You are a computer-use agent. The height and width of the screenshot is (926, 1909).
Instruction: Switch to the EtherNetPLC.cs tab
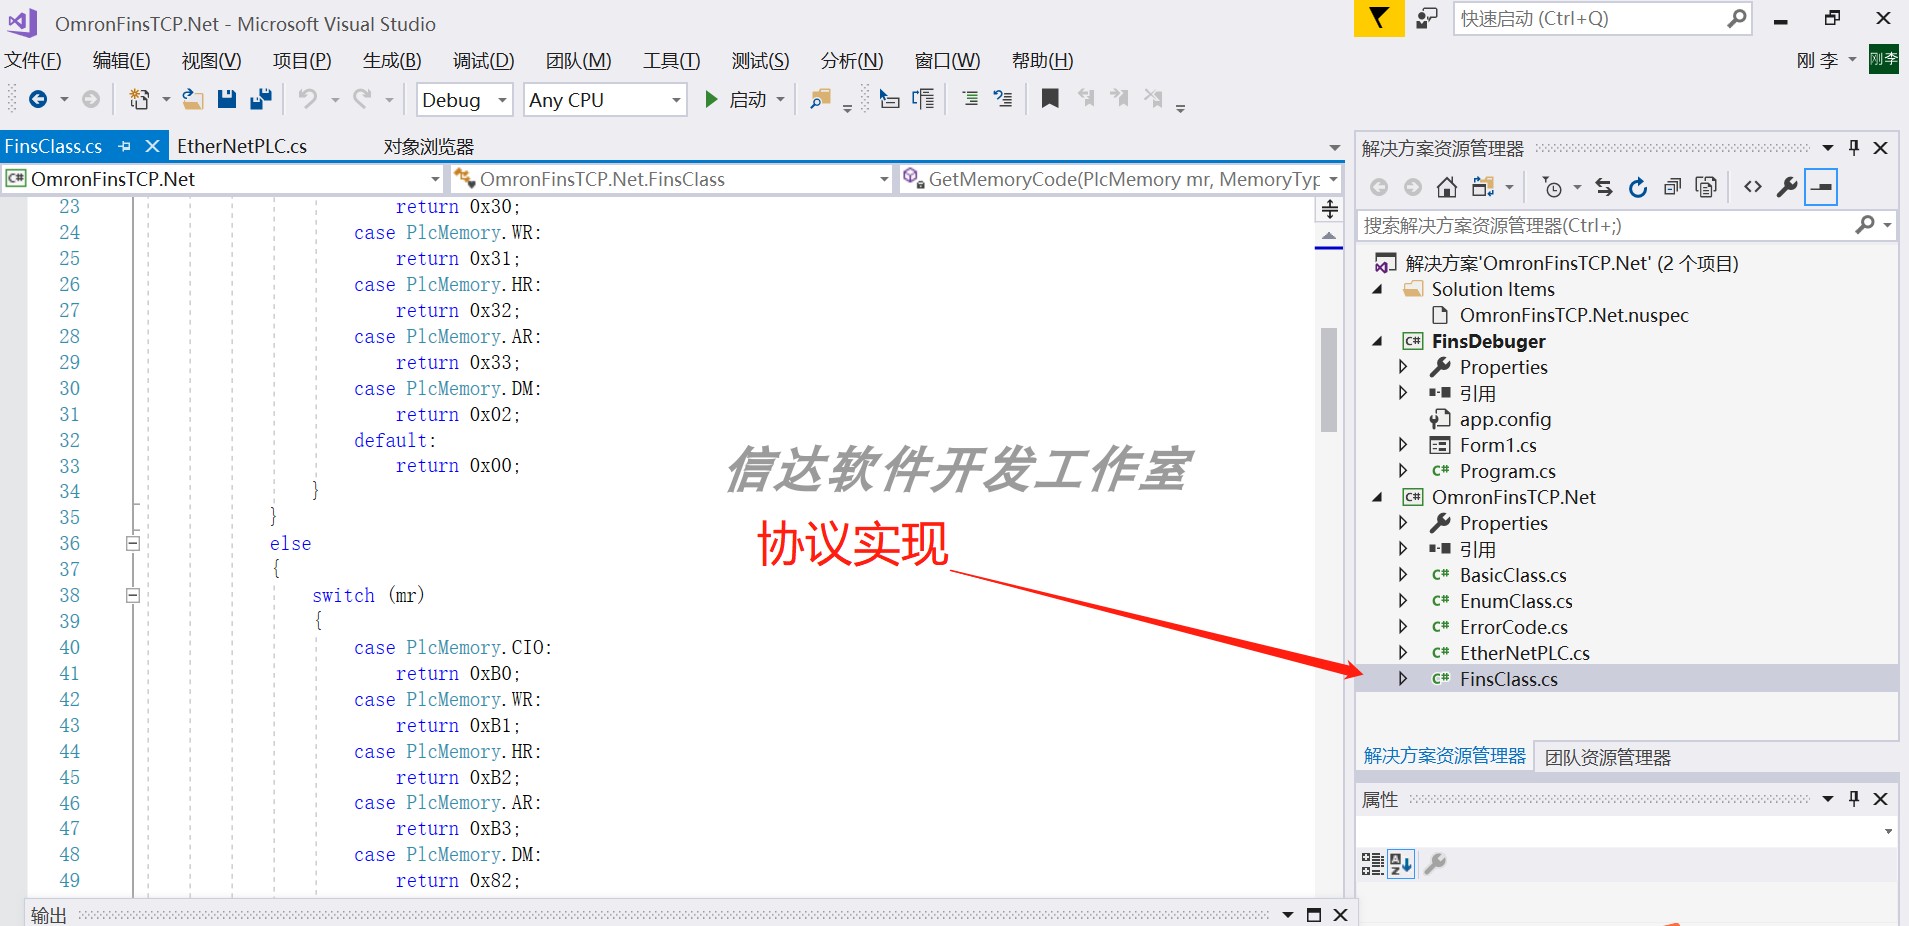(x=242, y=146)
